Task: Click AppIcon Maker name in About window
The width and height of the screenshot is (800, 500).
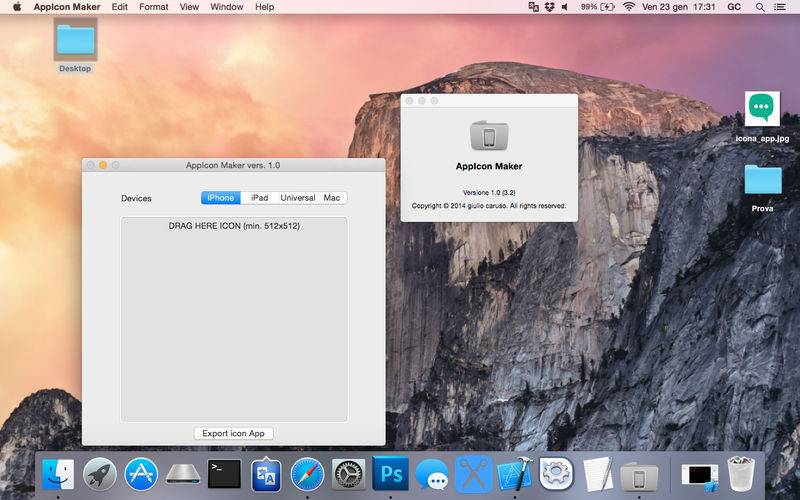Action: (x=489, y=166)
